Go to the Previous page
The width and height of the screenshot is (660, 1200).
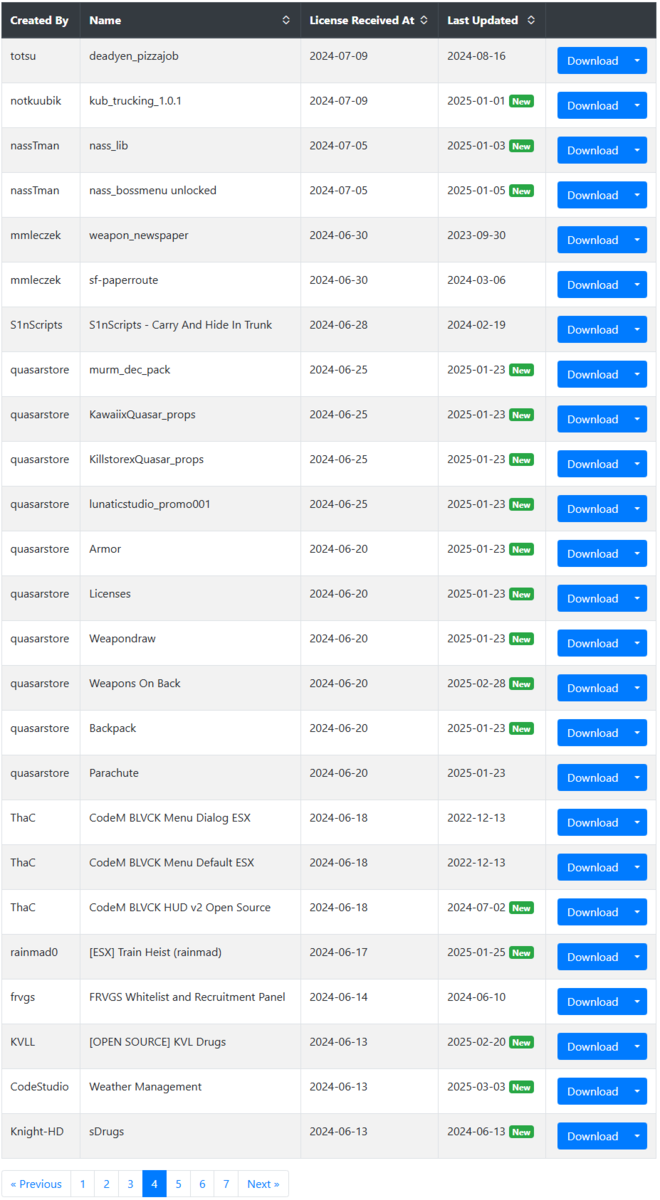36,1184
